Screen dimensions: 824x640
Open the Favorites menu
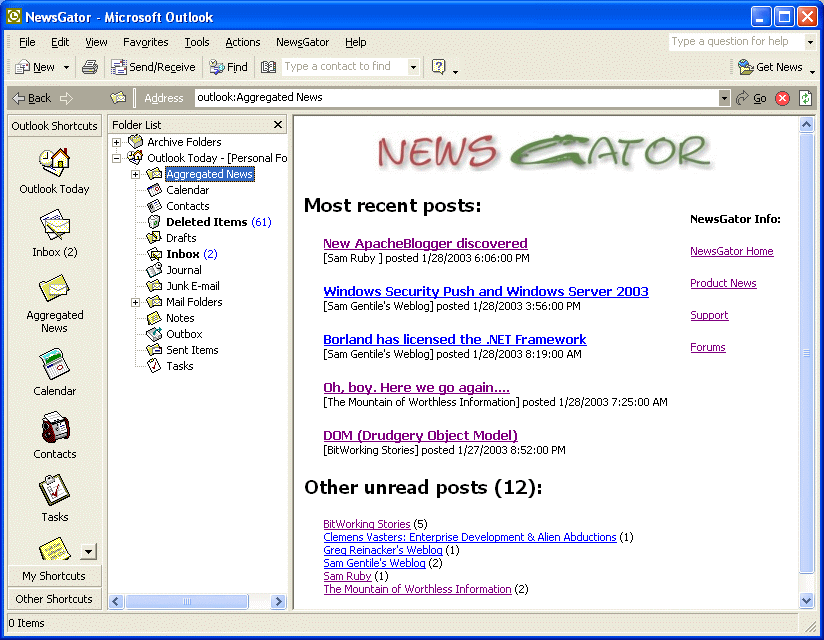pyautogui.click(x=146, y=42)
